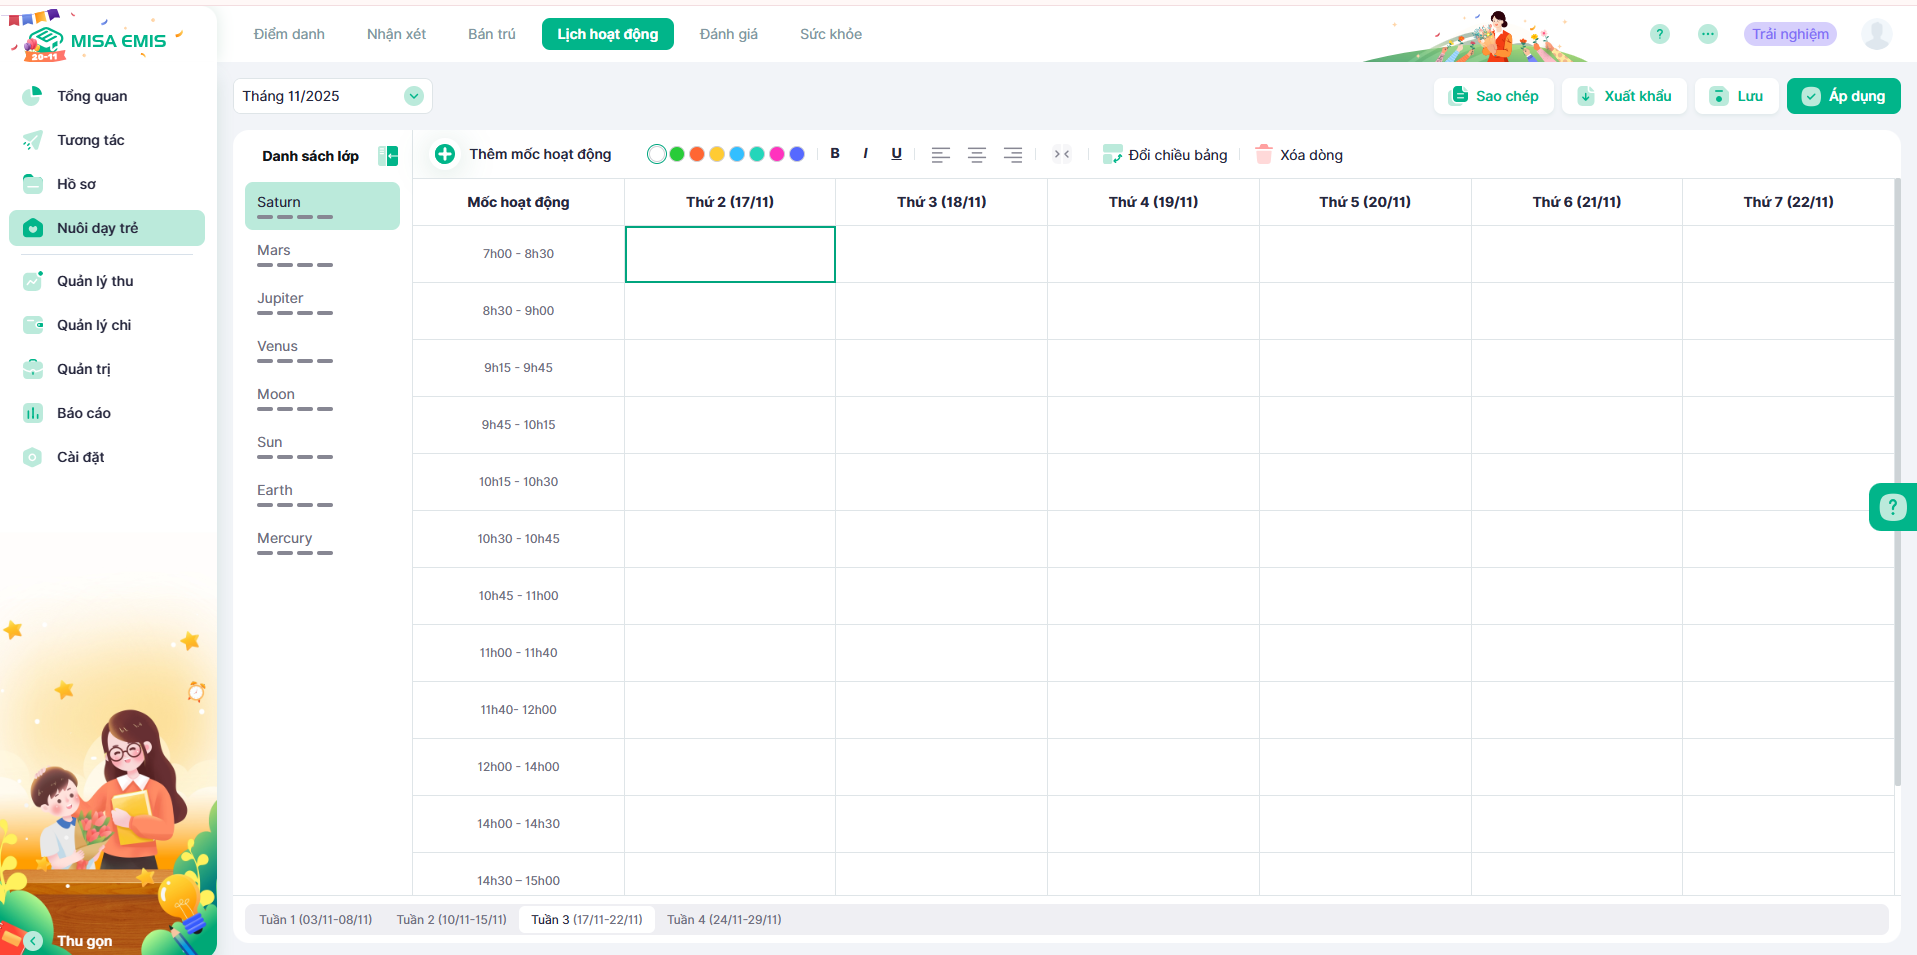Toggle italic formatting
This screenshot has height=955, width=1917.
[865, 154]
